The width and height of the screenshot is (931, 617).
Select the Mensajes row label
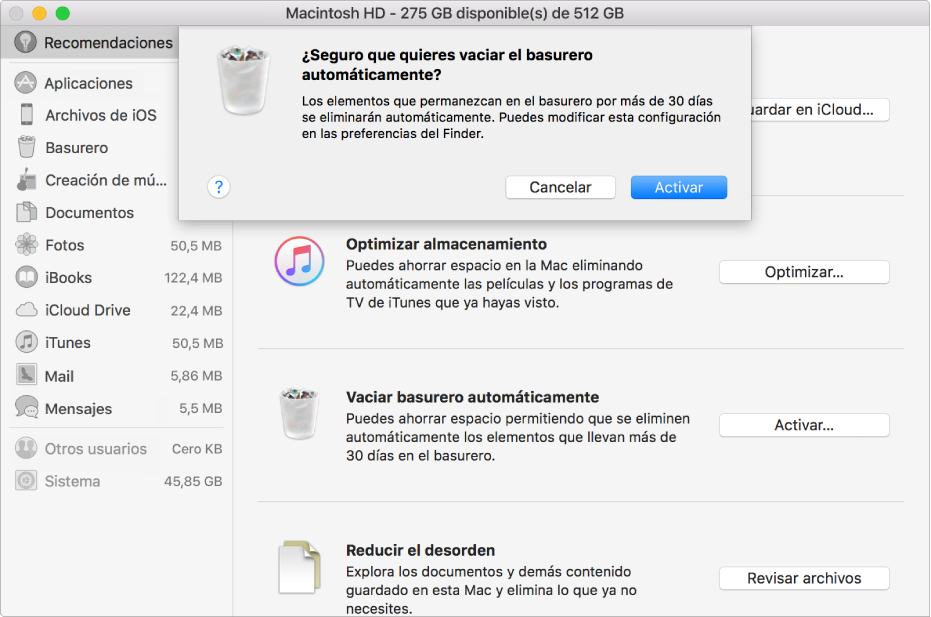click(78, 409)
